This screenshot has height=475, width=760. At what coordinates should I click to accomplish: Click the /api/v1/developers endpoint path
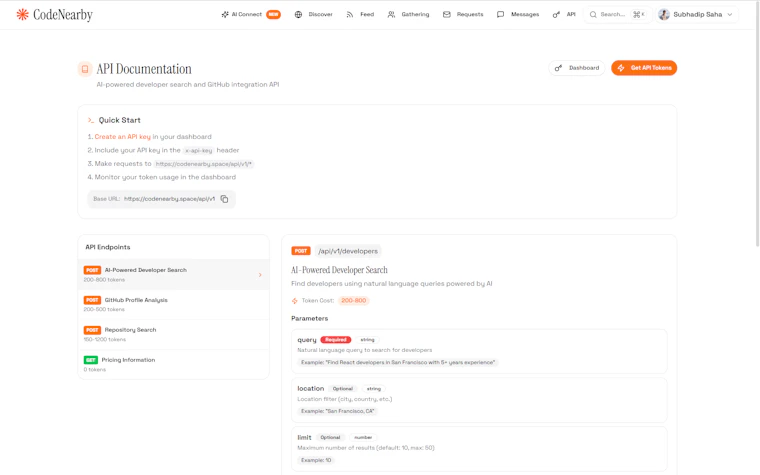pyautogui.click(x=348, y=251)
